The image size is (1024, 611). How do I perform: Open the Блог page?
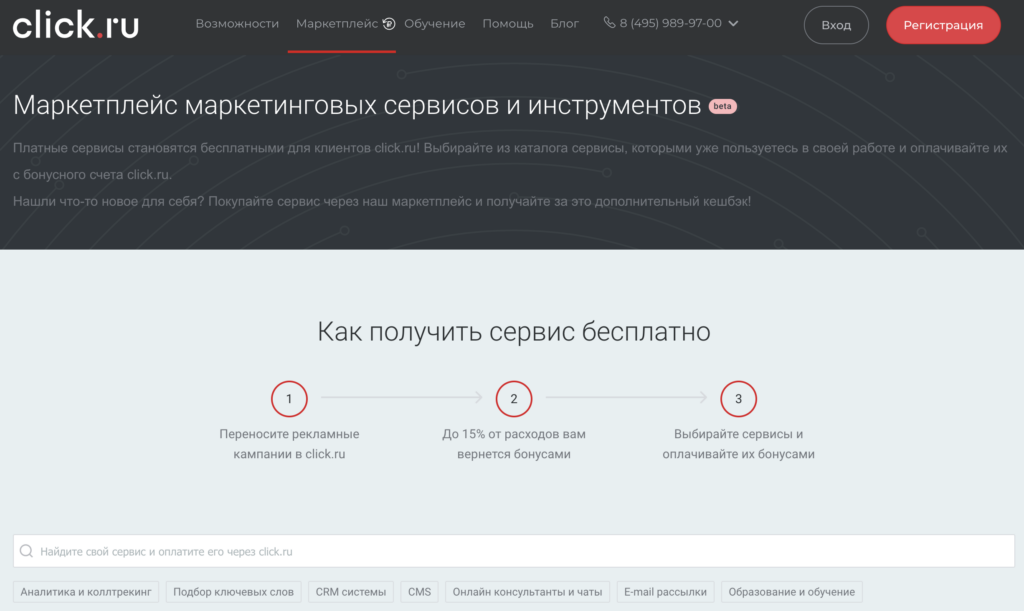tap(564, 24)
